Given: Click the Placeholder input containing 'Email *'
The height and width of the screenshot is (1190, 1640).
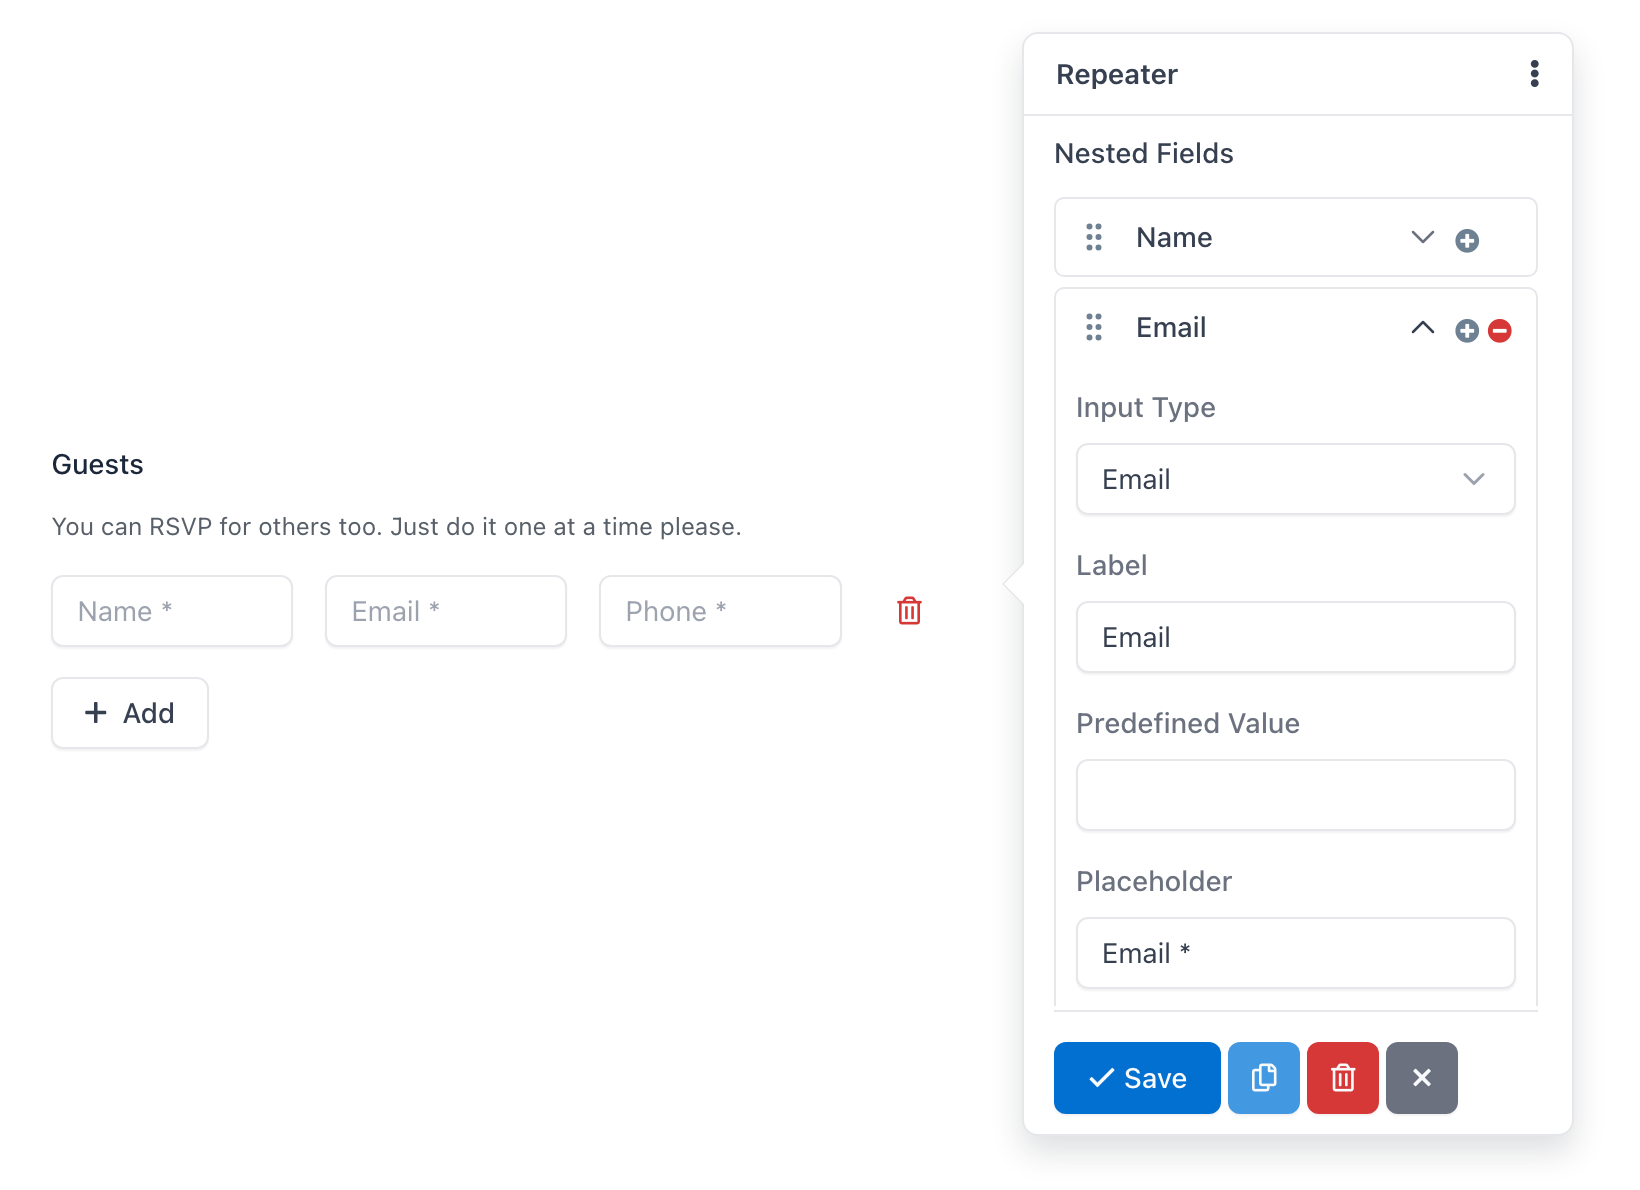Looking at the screenshot, I should [x=1296, y=953].
